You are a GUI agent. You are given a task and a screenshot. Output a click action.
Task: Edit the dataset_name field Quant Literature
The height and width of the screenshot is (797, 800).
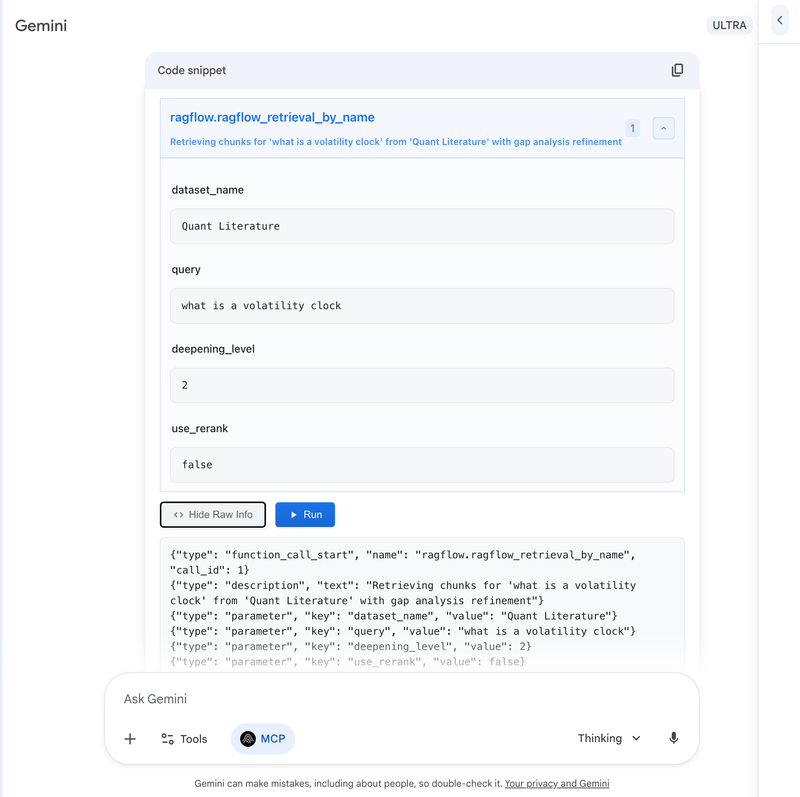point(422,226)
